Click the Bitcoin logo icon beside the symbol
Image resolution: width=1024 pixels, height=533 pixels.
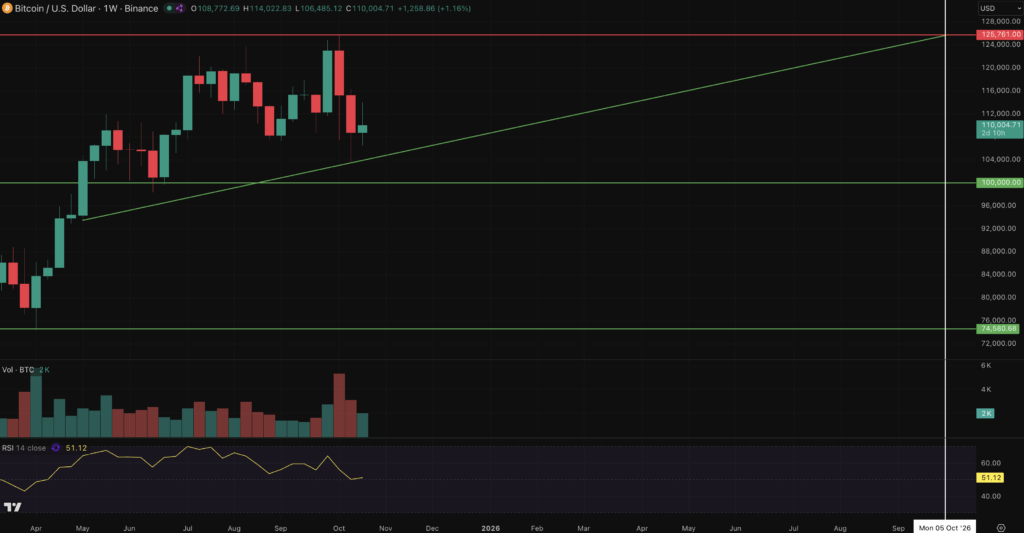[x=7, y=8]
